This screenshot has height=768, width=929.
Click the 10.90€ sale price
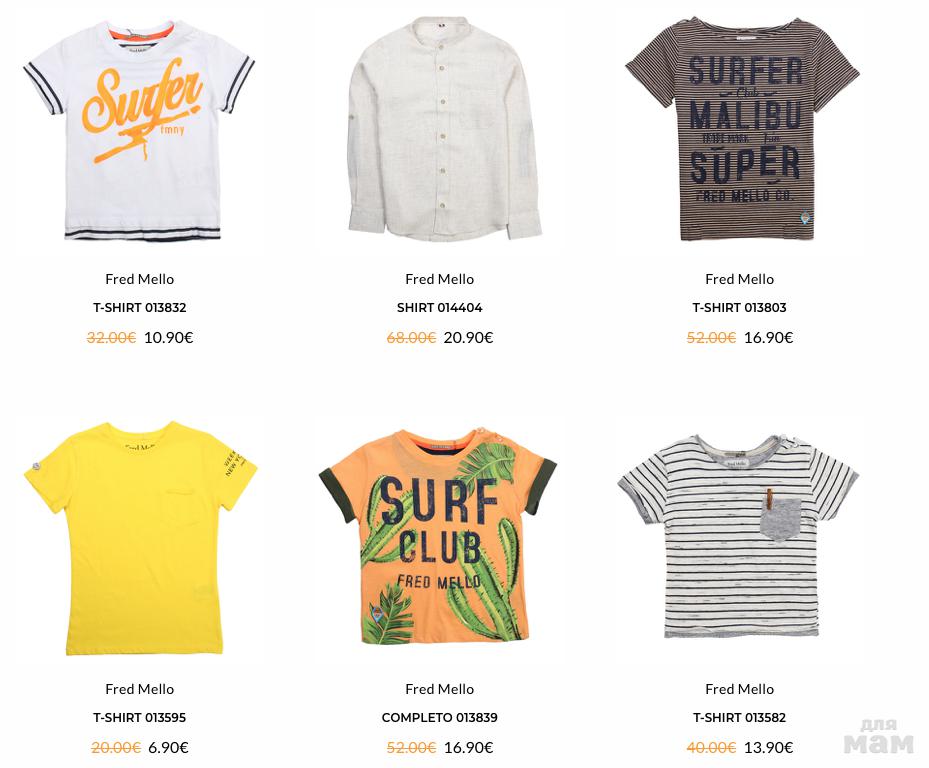click(x=168, y=338)
